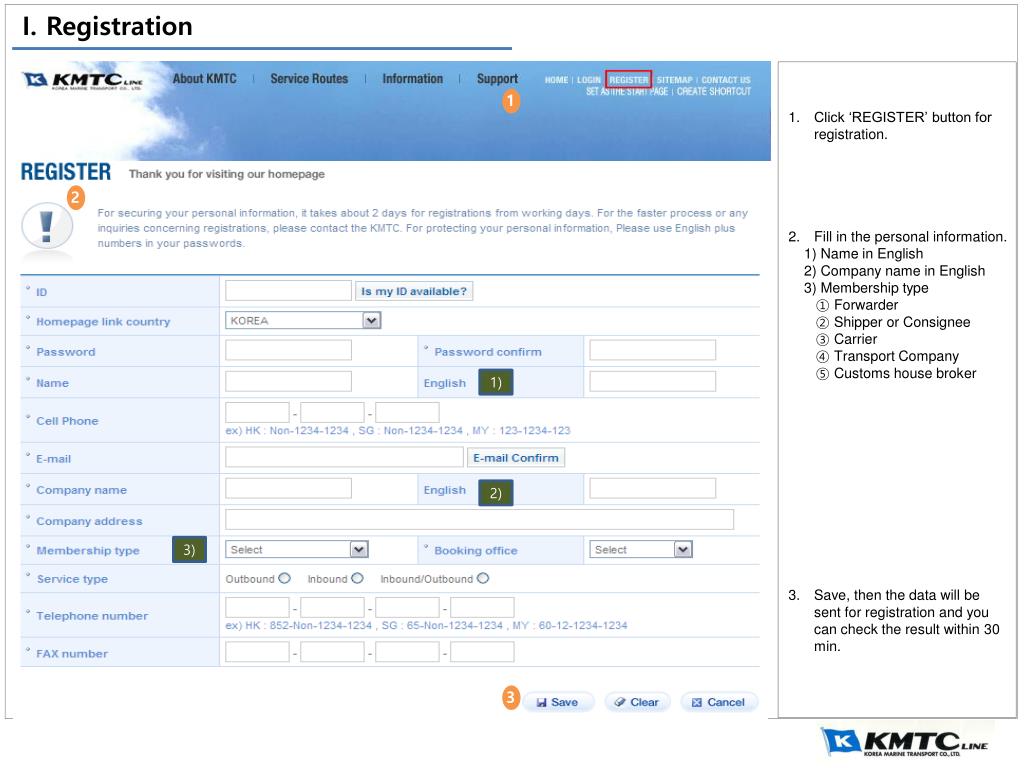Click the HOME link in header
This screenshot has height=768, width=1024.
point(556,80)
